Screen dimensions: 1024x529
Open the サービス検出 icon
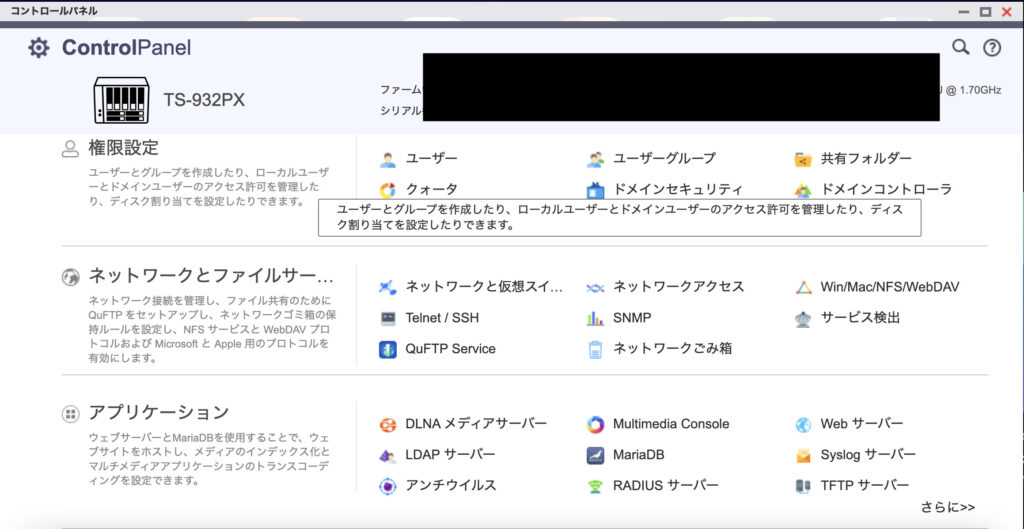pyautogui.click(x=803, y=318)
